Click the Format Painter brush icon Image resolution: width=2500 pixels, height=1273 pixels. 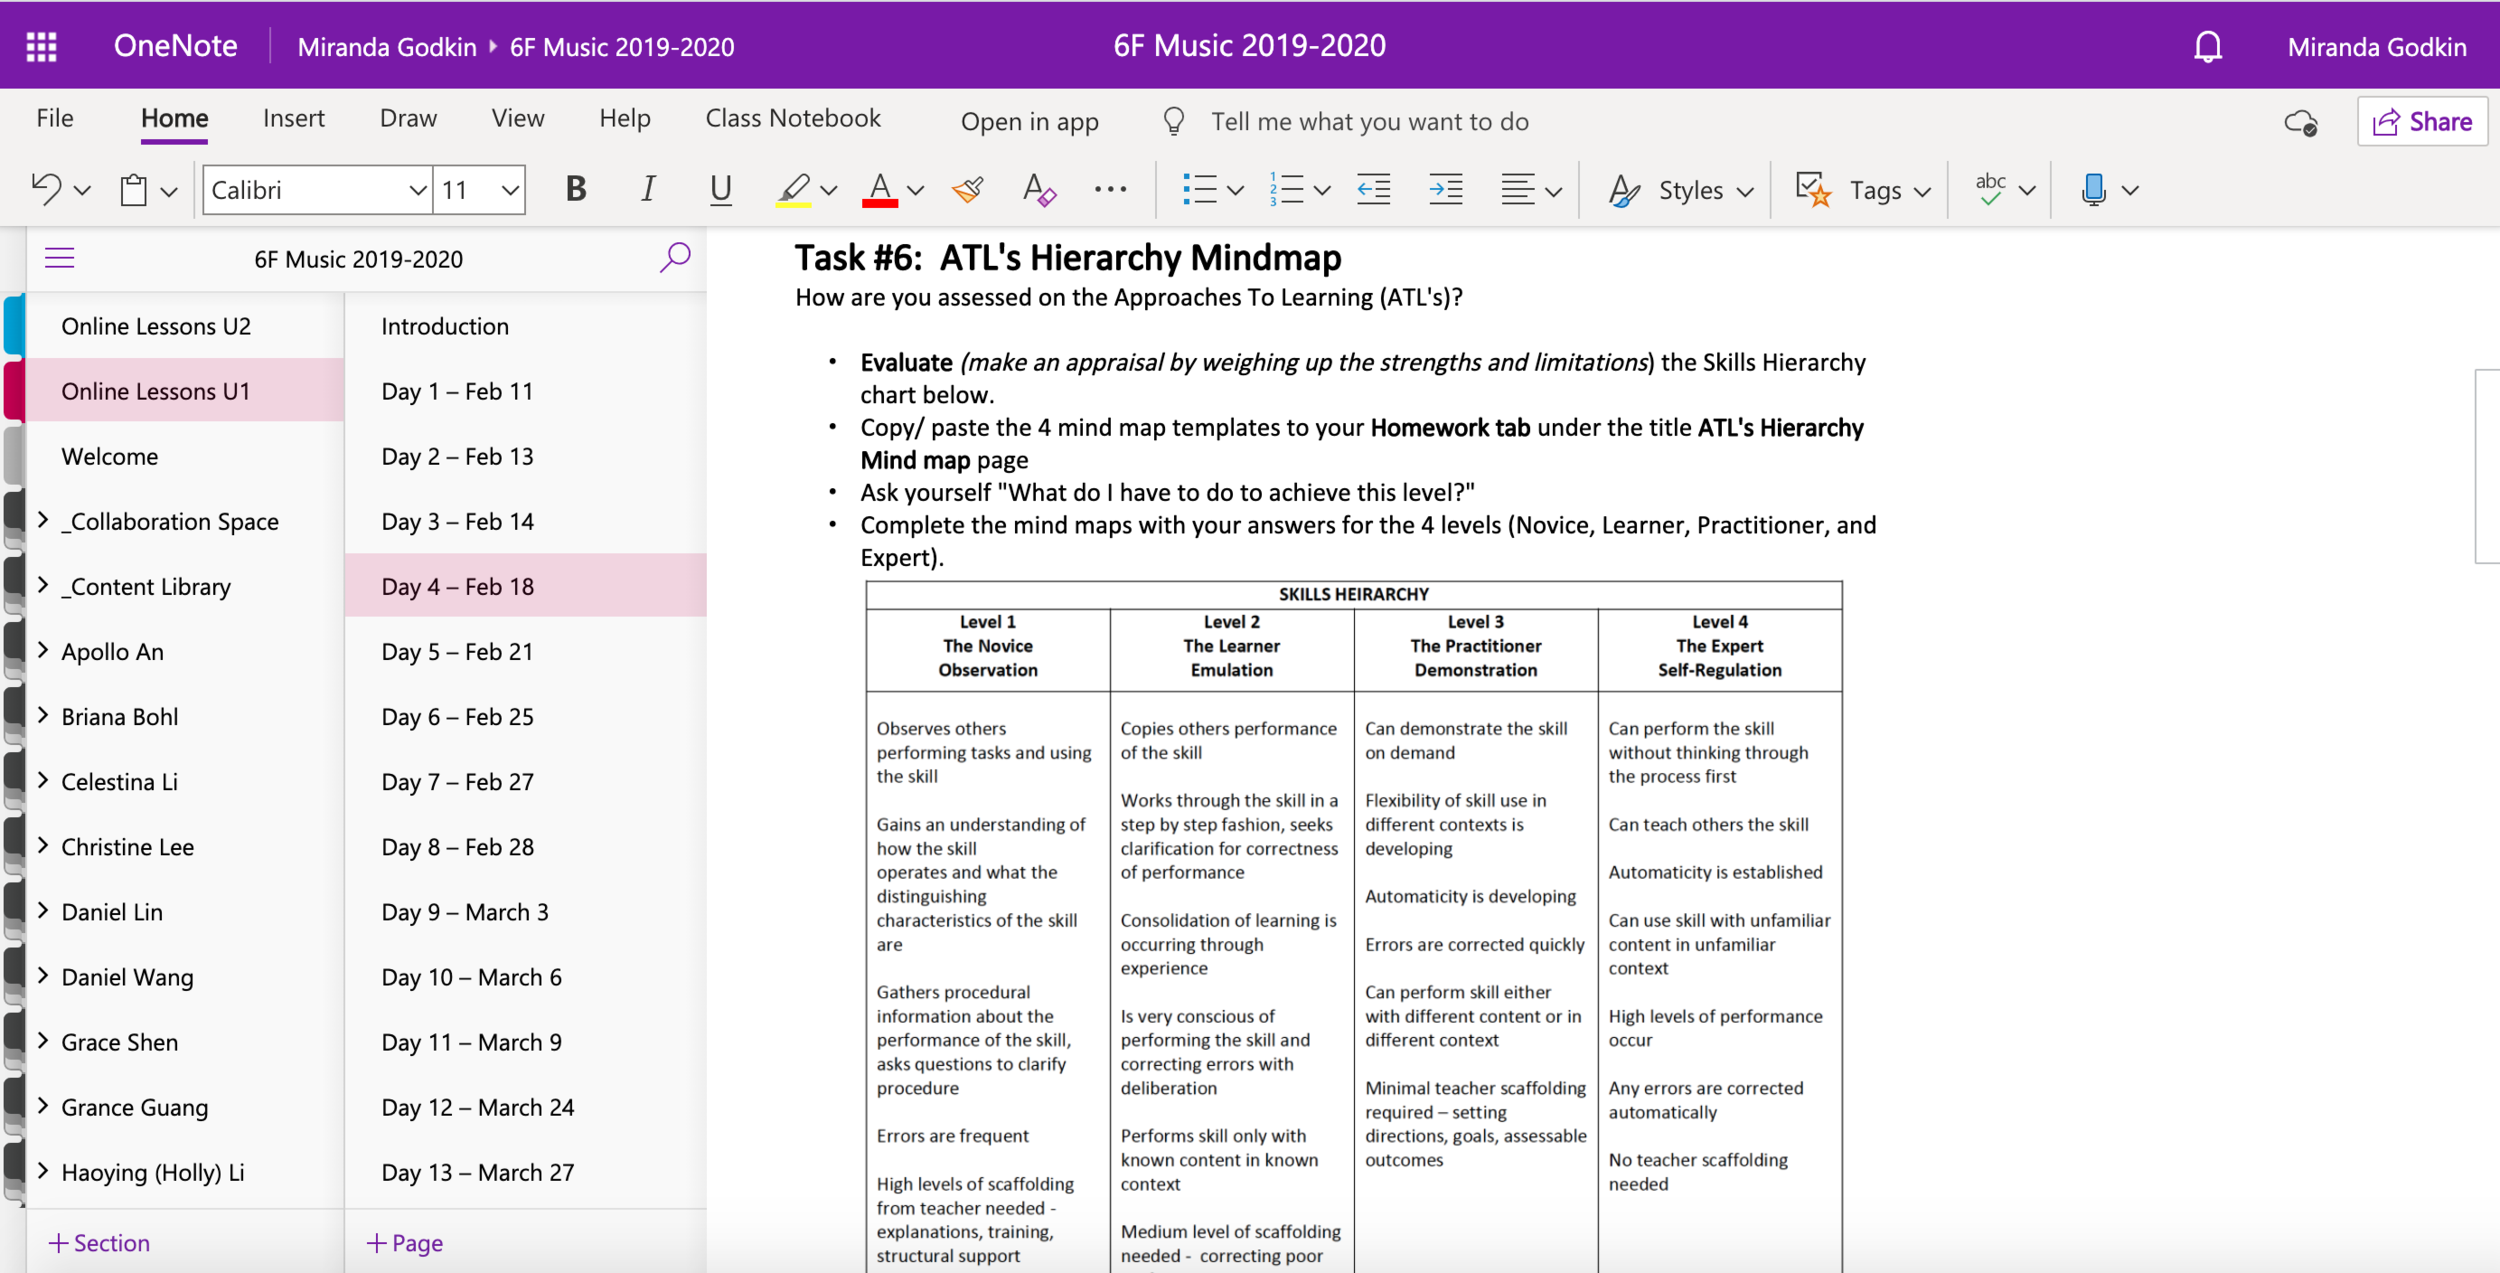pyautogui.click(x=967, y=189)
